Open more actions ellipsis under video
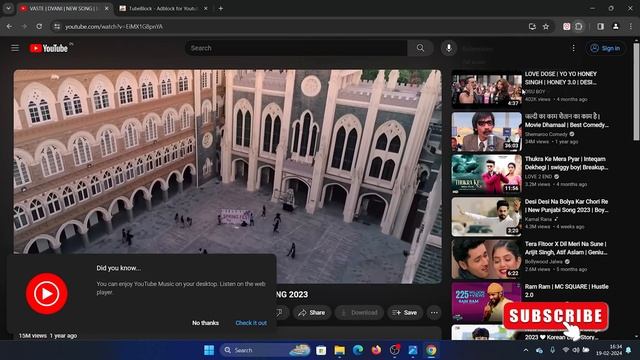 tap(434, 313)
